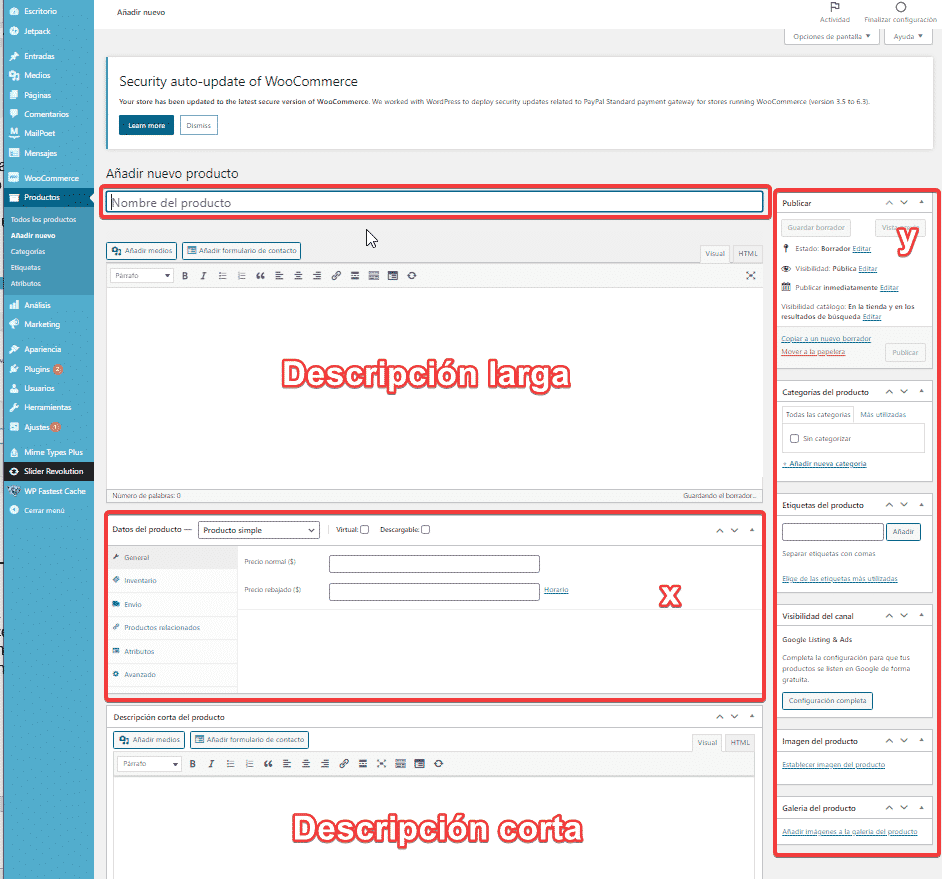Insert a link using the editor toolbar

pyautogui.click(x=336, y=275)
